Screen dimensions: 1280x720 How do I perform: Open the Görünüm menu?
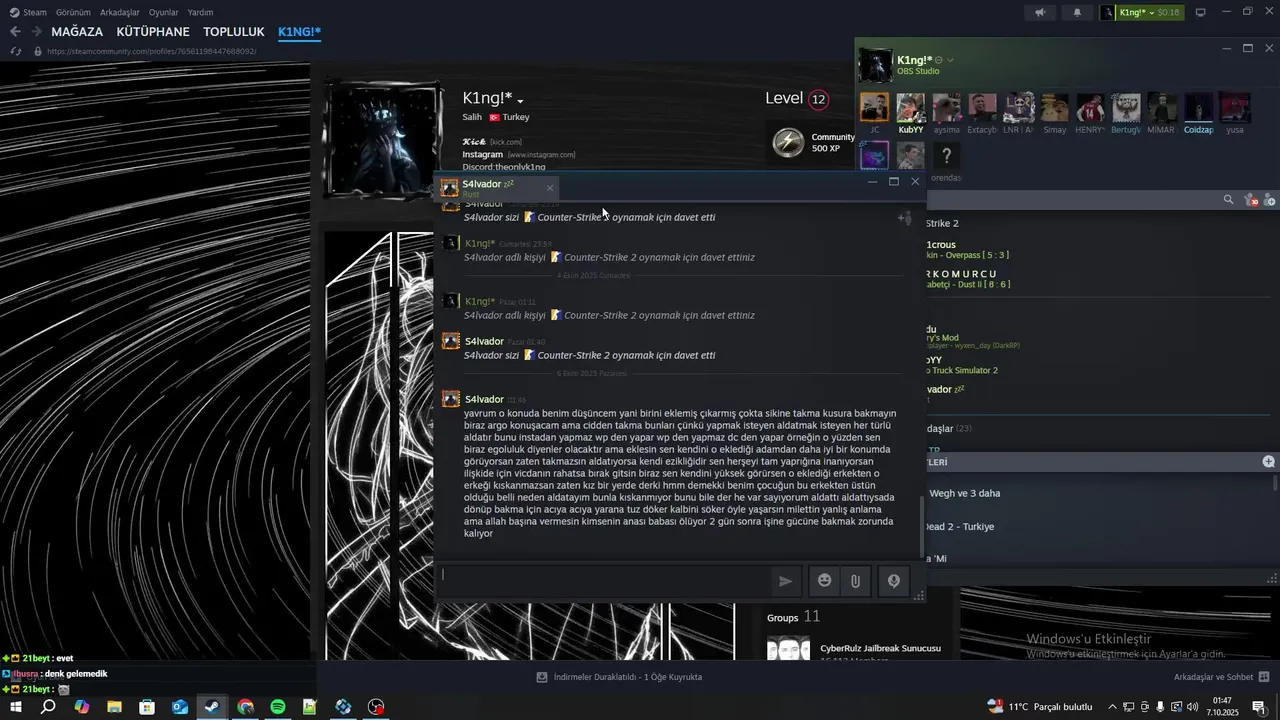(x=73, y=12)
